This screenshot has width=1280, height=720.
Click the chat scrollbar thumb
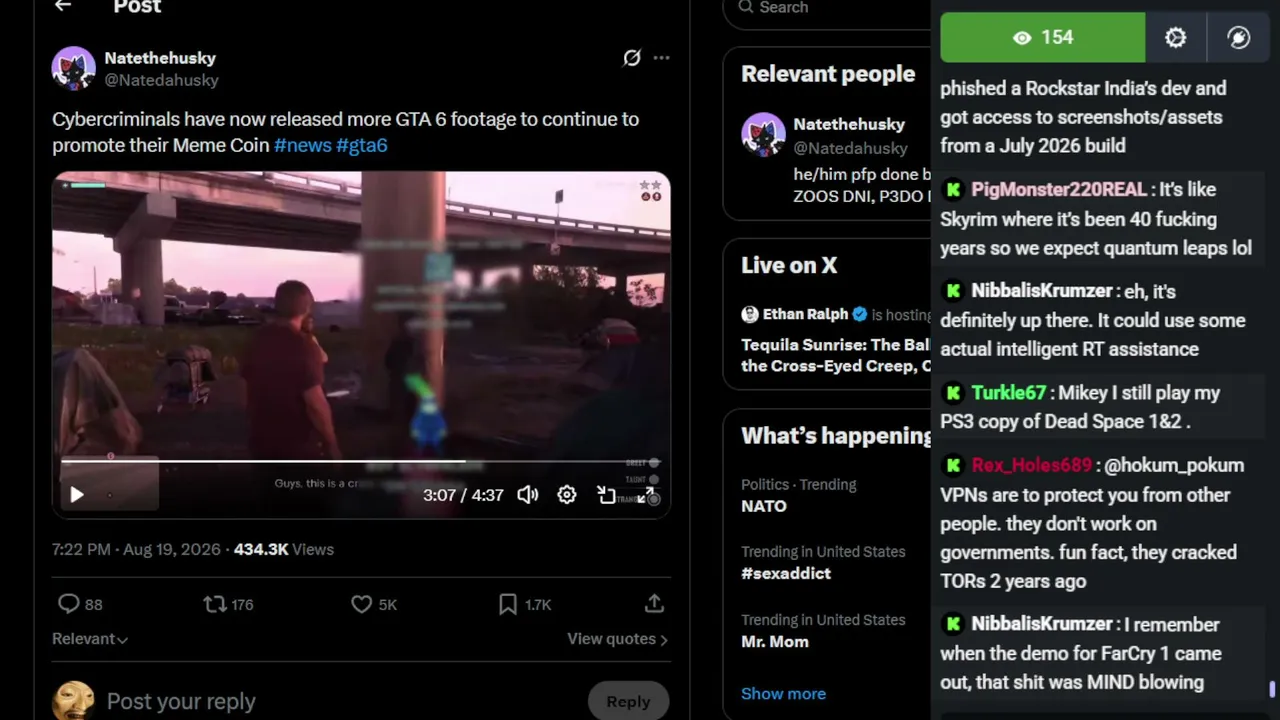point(1272,690)
